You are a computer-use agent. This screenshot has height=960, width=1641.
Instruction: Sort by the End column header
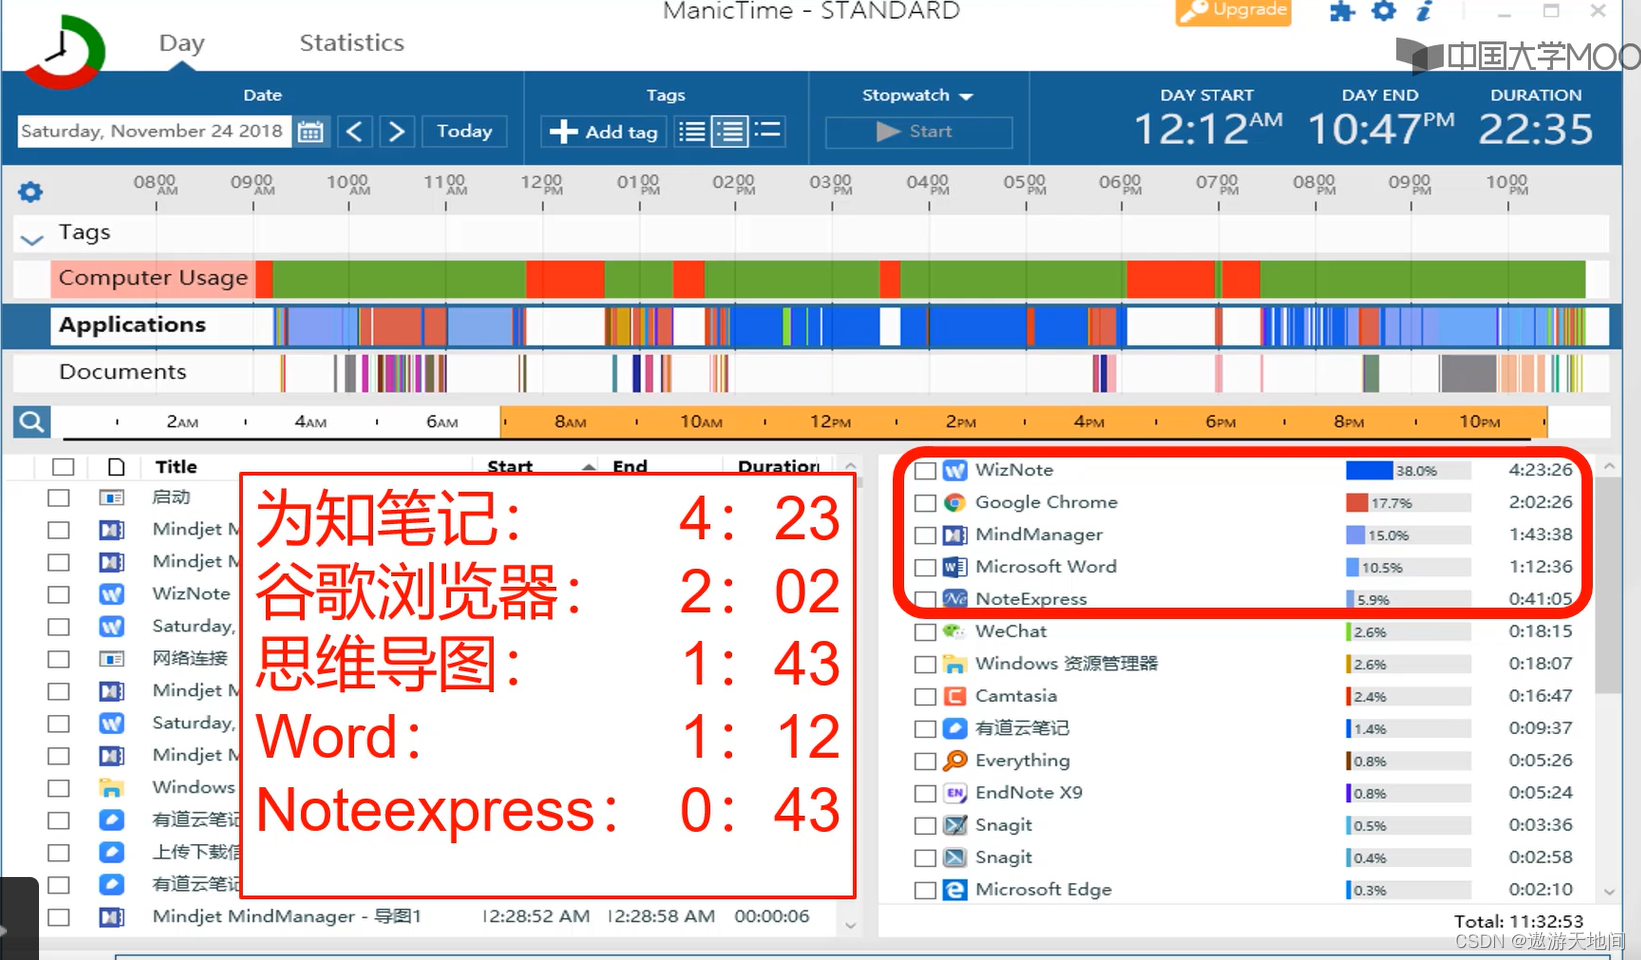tap(630, 467)
